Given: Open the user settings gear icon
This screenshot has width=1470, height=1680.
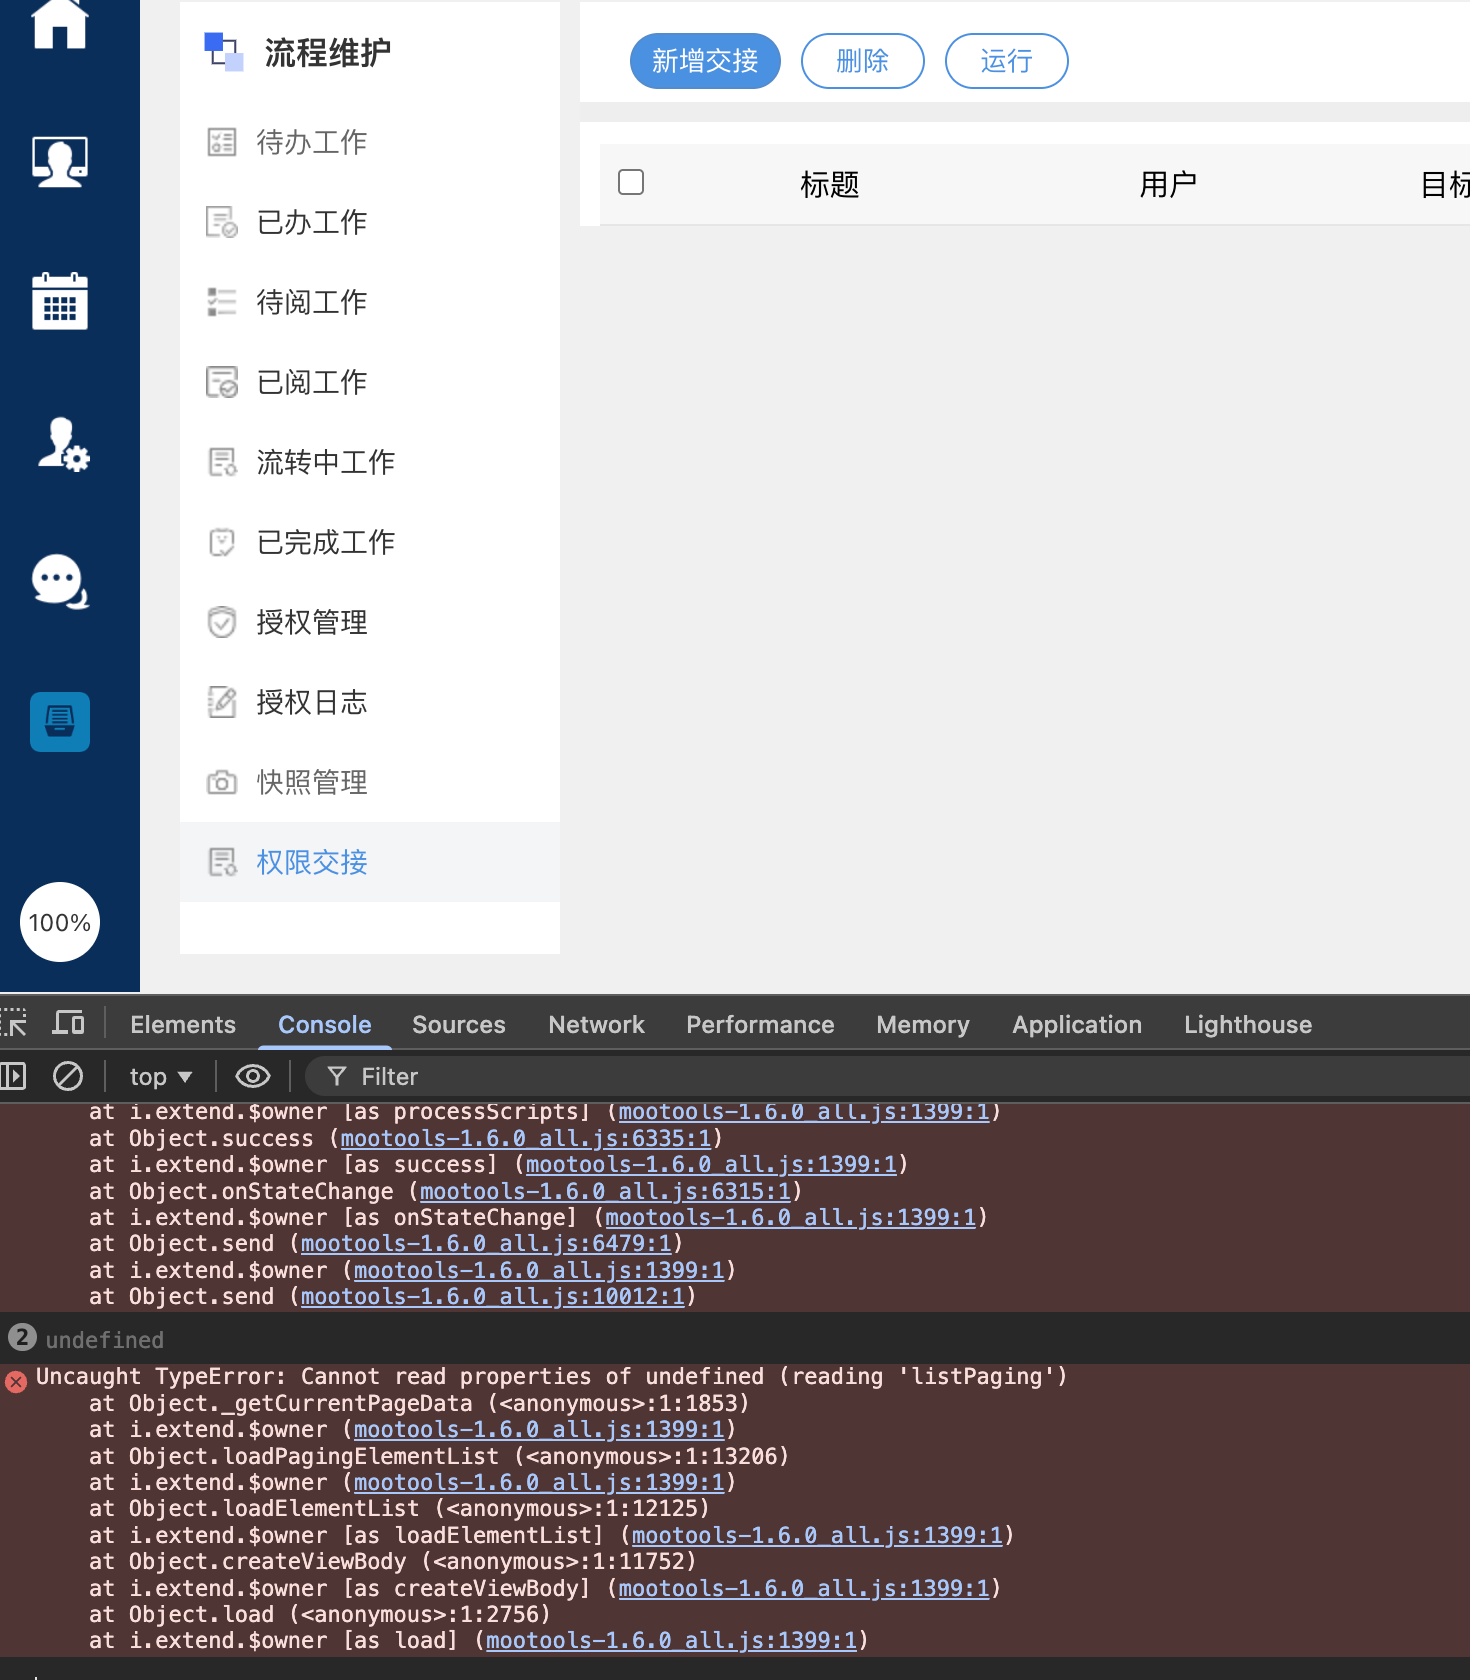Looking at the screenshot, I should pyautogui.click(x=63, y=444).
